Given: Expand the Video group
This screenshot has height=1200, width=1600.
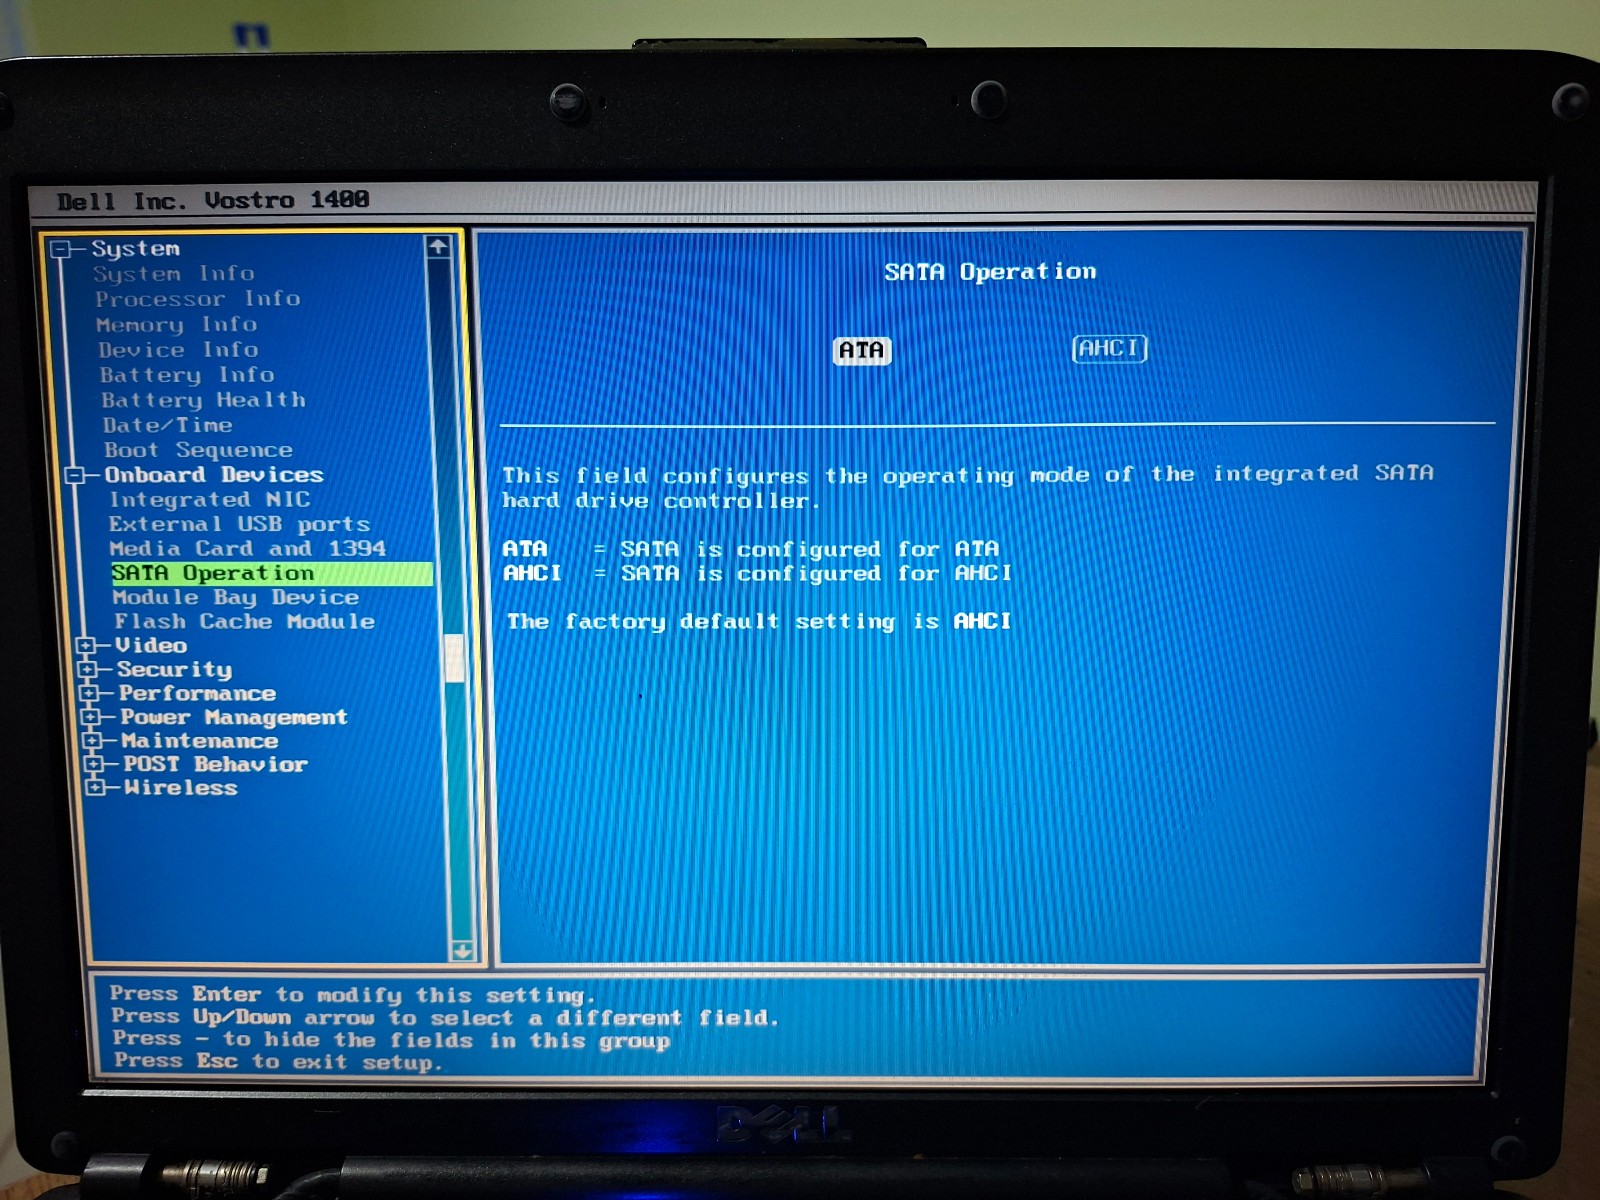Looking at the screenshot, I should (87, 646).
